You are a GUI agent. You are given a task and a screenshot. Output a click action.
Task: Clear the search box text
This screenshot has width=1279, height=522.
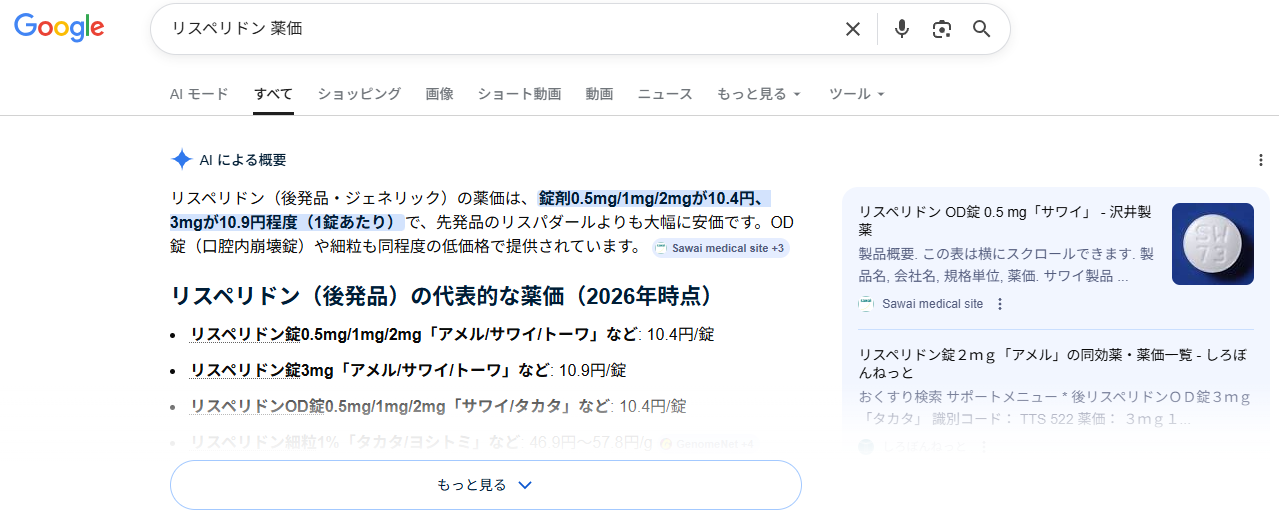(852, 29)
